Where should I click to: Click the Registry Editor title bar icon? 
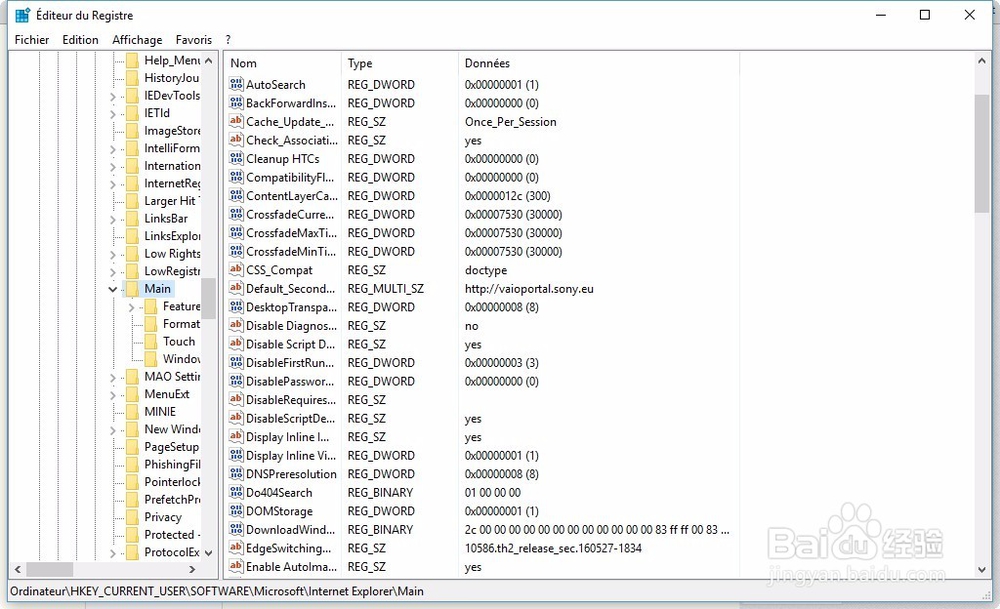point(22,15)
